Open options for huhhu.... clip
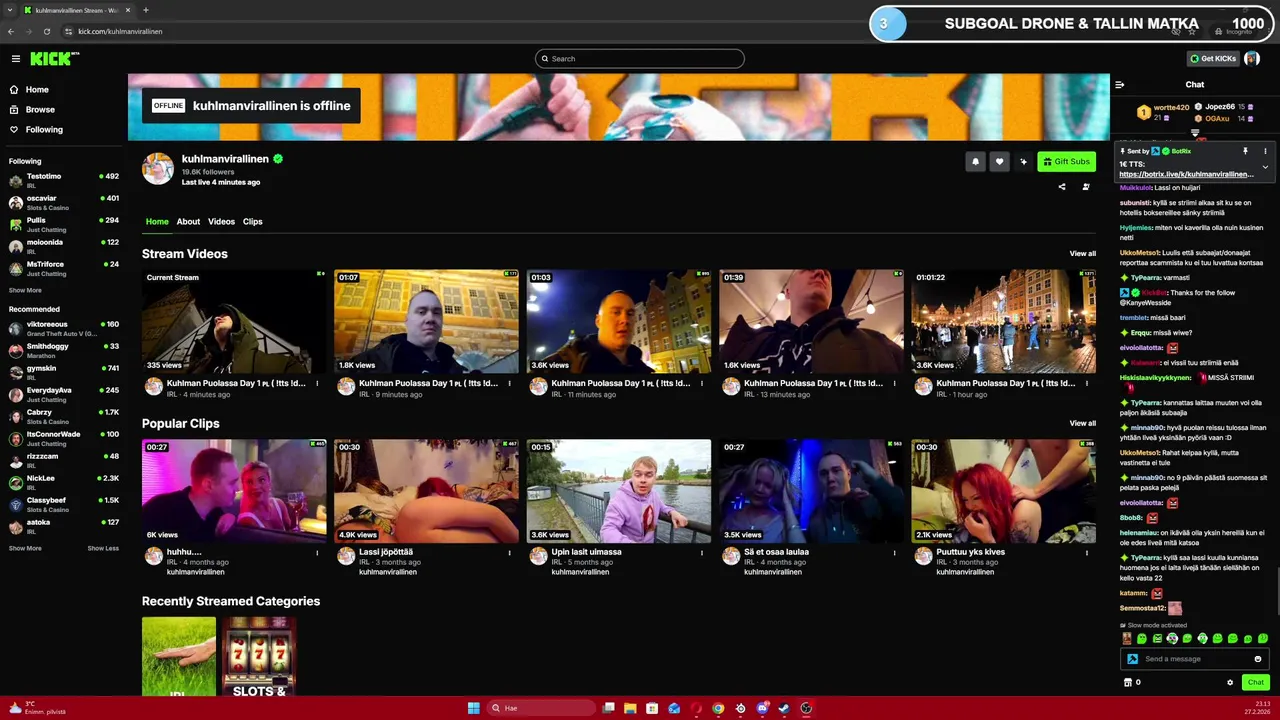Image resolution: width=1280 pixels, height=720 pixels. point(317,552)
